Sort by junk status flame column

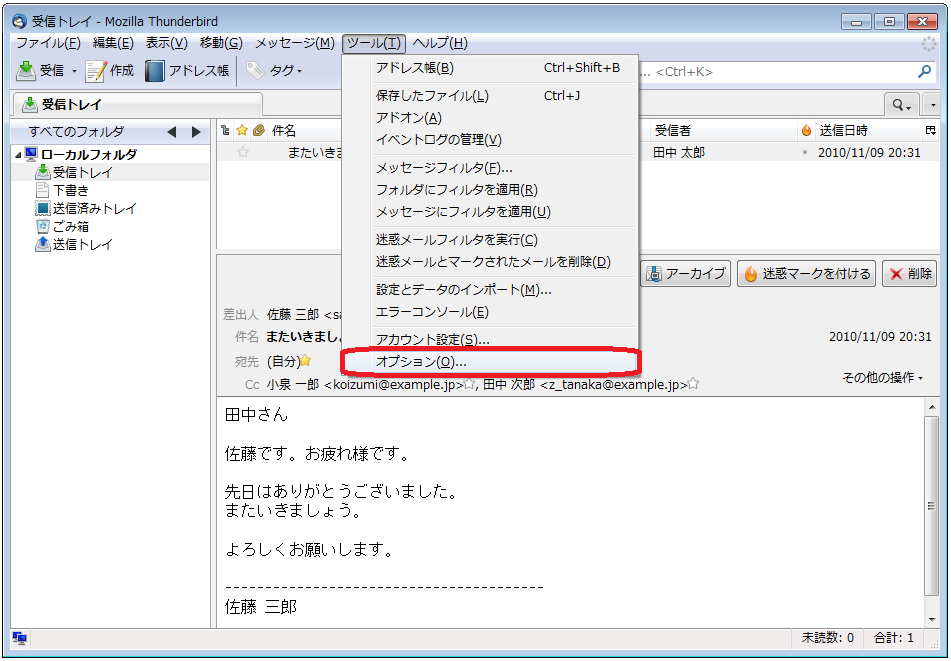pos(806,130)
